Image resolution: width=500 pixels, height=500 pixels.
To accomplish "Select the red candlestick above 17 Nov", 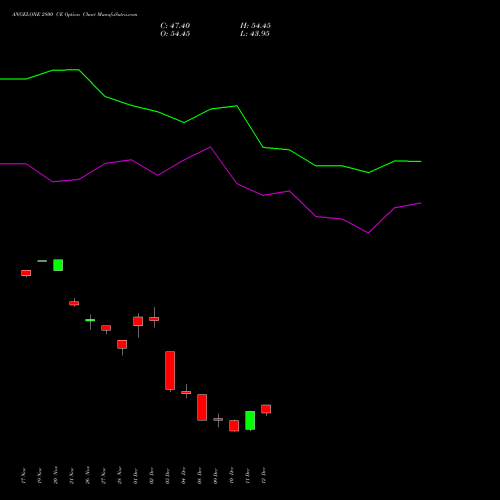I will click(26, 273).
